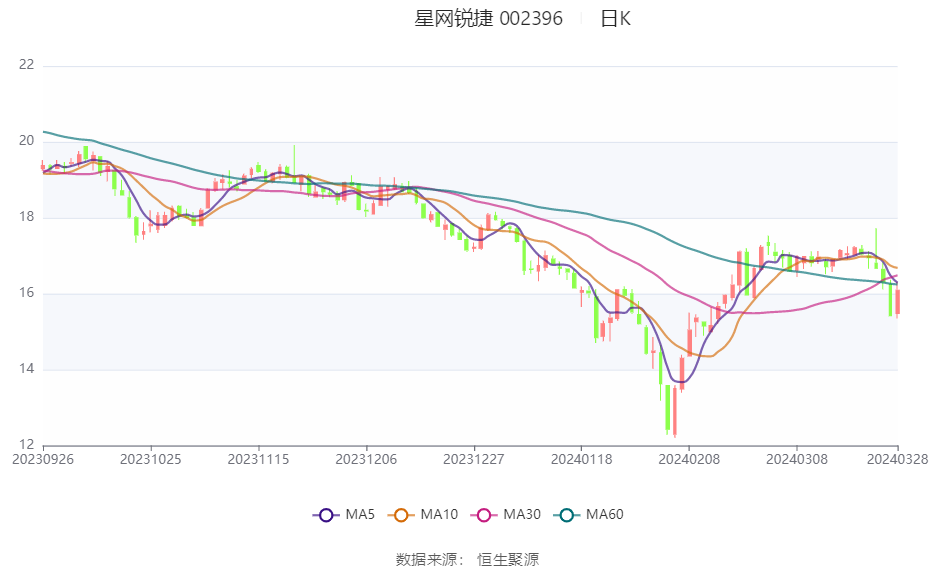Select the 日K chart type label

pyautogui.click(x=615, y=19)
